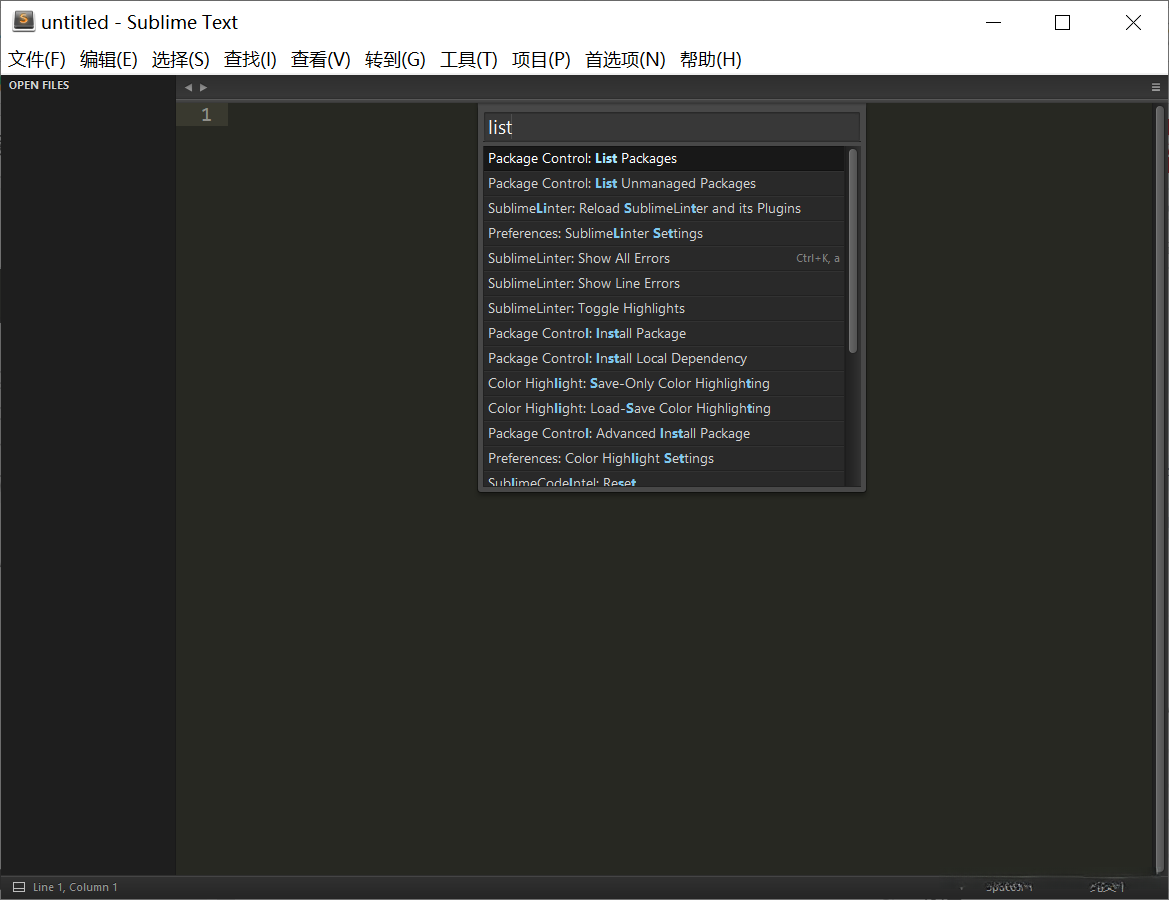Viewport: 1169px width, 900px height.
Task: Open the 查看(V) menu
Action: point(321,60)
